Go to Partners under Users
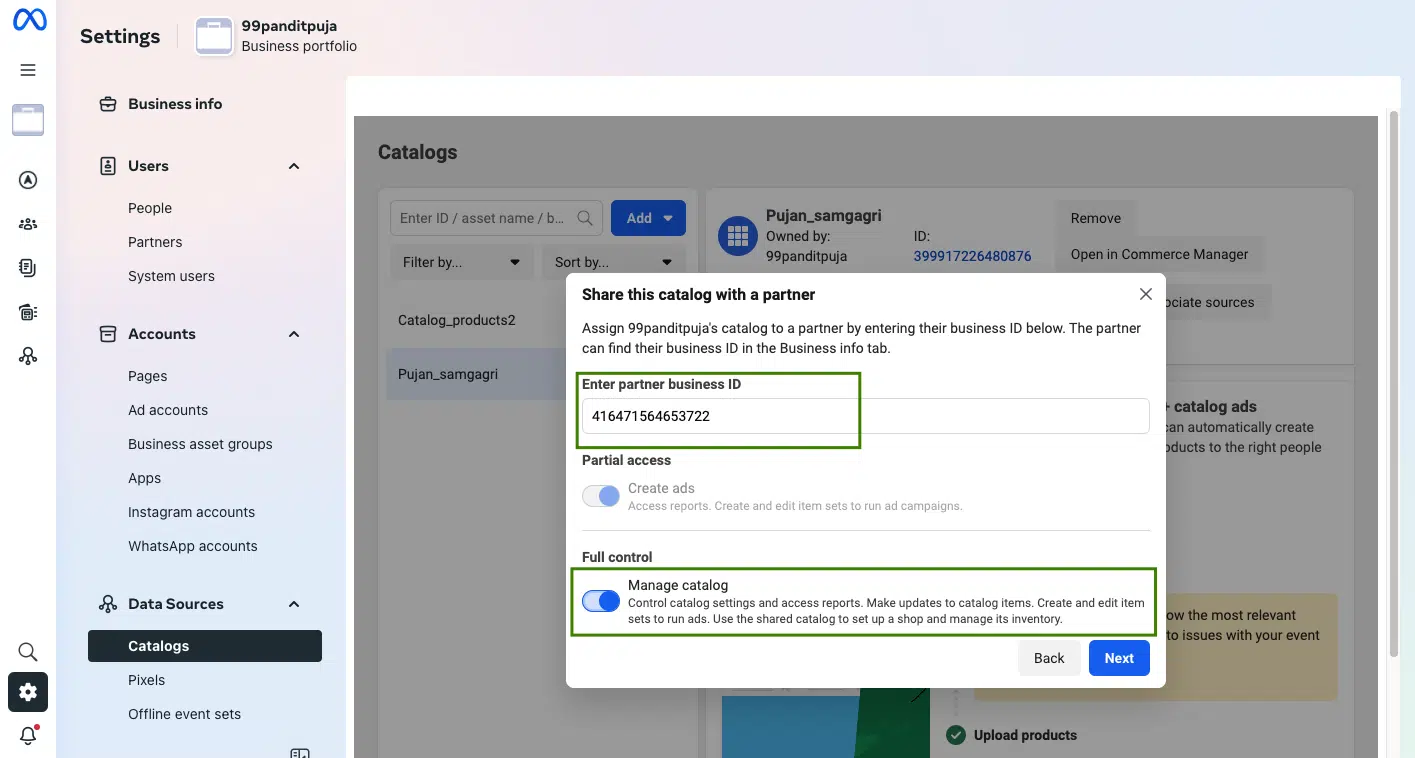The height and width of the screenshot is (758, 1415). 155,242
